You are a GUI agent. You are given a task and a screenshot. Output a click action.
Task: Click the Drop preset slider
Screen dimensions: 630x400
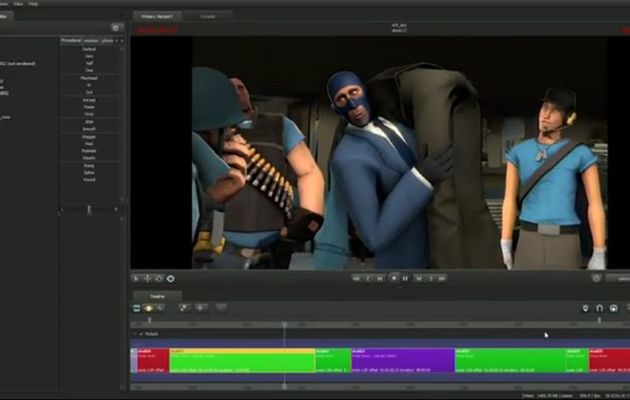pos(89,114)
